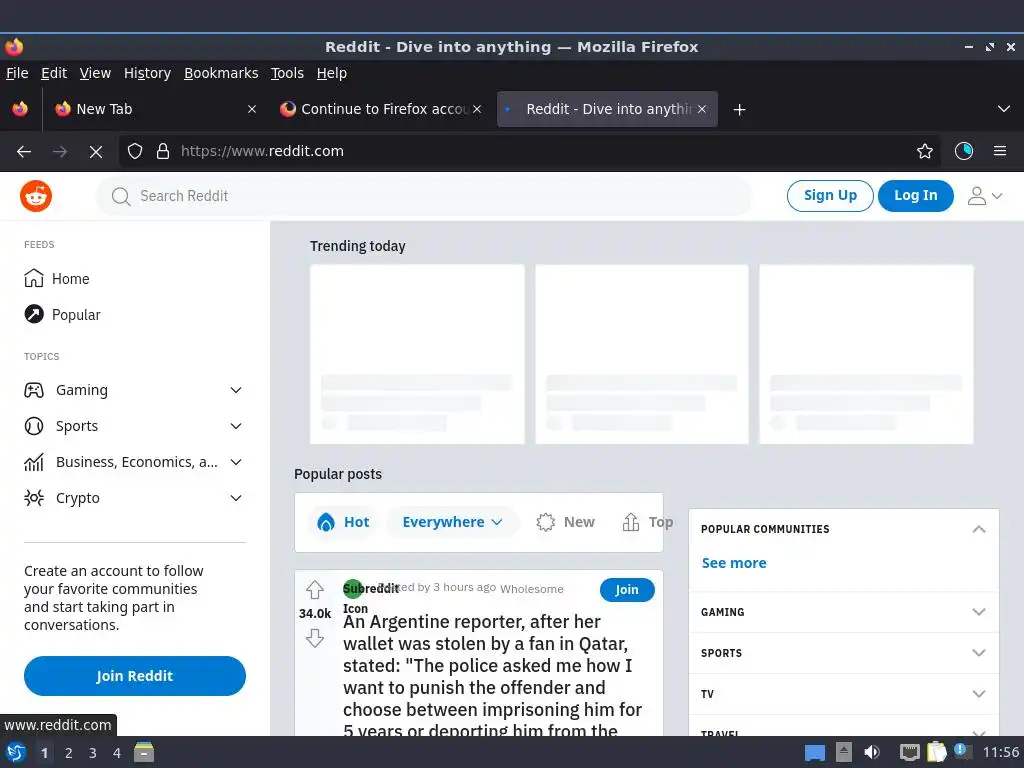The height and width of the screenshot is (768, 1024).
Task: Downvote the Argentine reporter post
Action: tap(315, 638)
